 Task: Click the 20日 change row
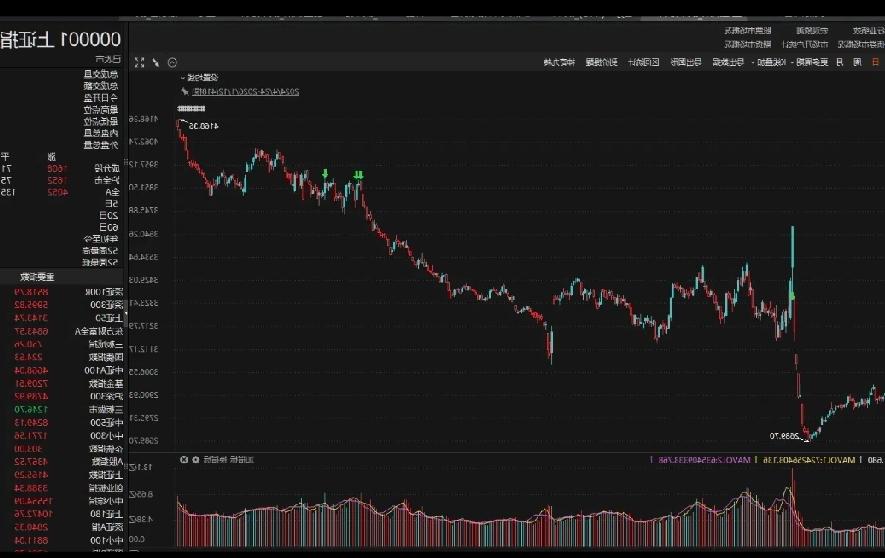tap(61, 216)
